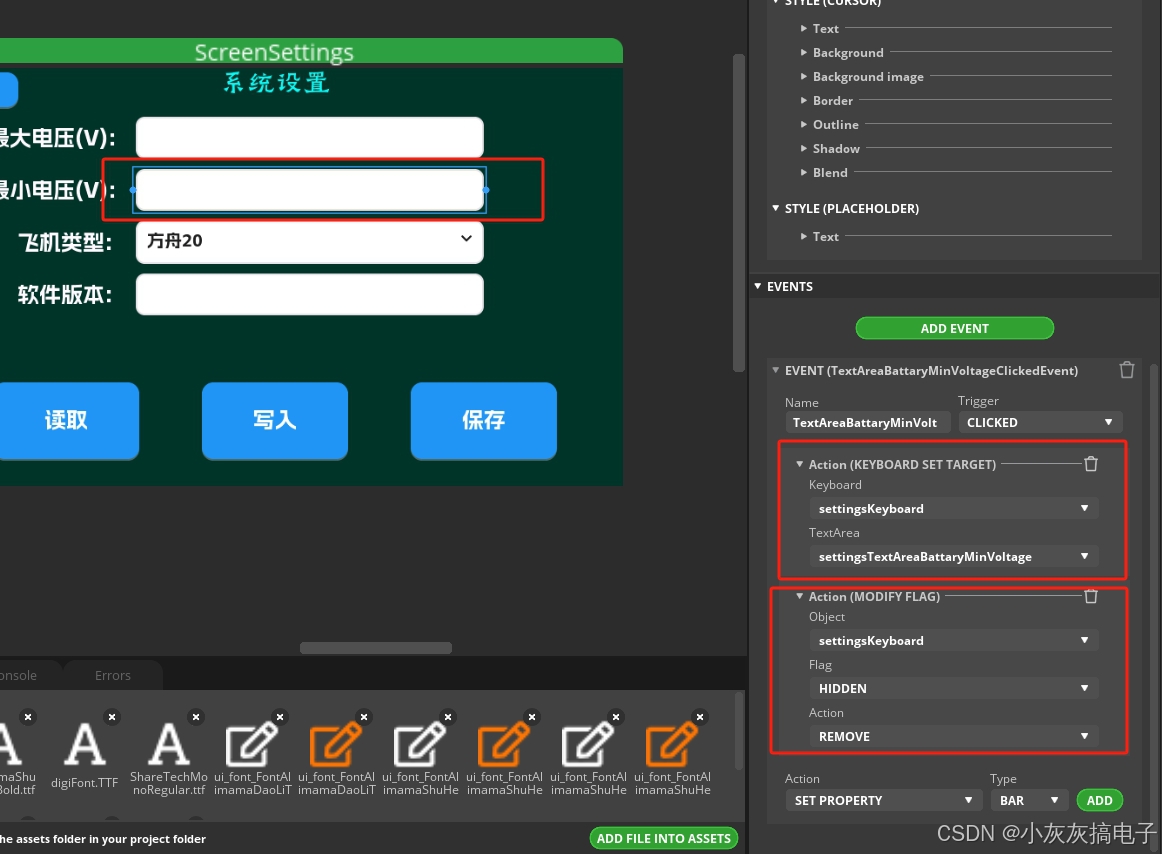Switch to the Errors tab
This screenshot has height=854, width=1162.
(x=112, y=675)
